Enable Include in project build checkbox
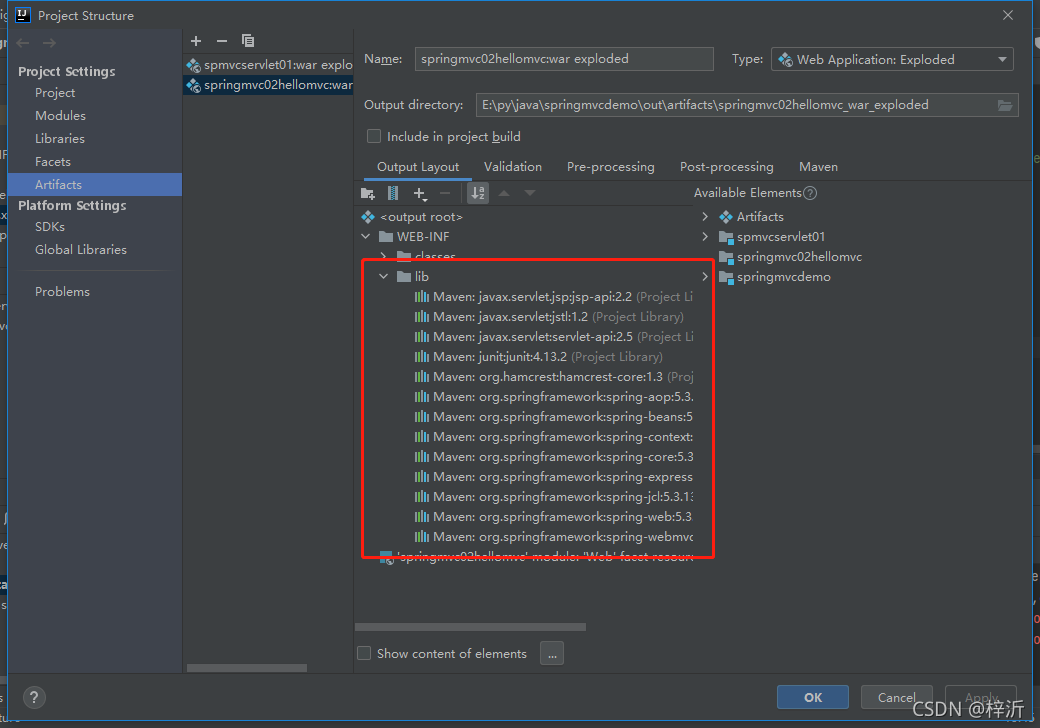 coord(374,136)
